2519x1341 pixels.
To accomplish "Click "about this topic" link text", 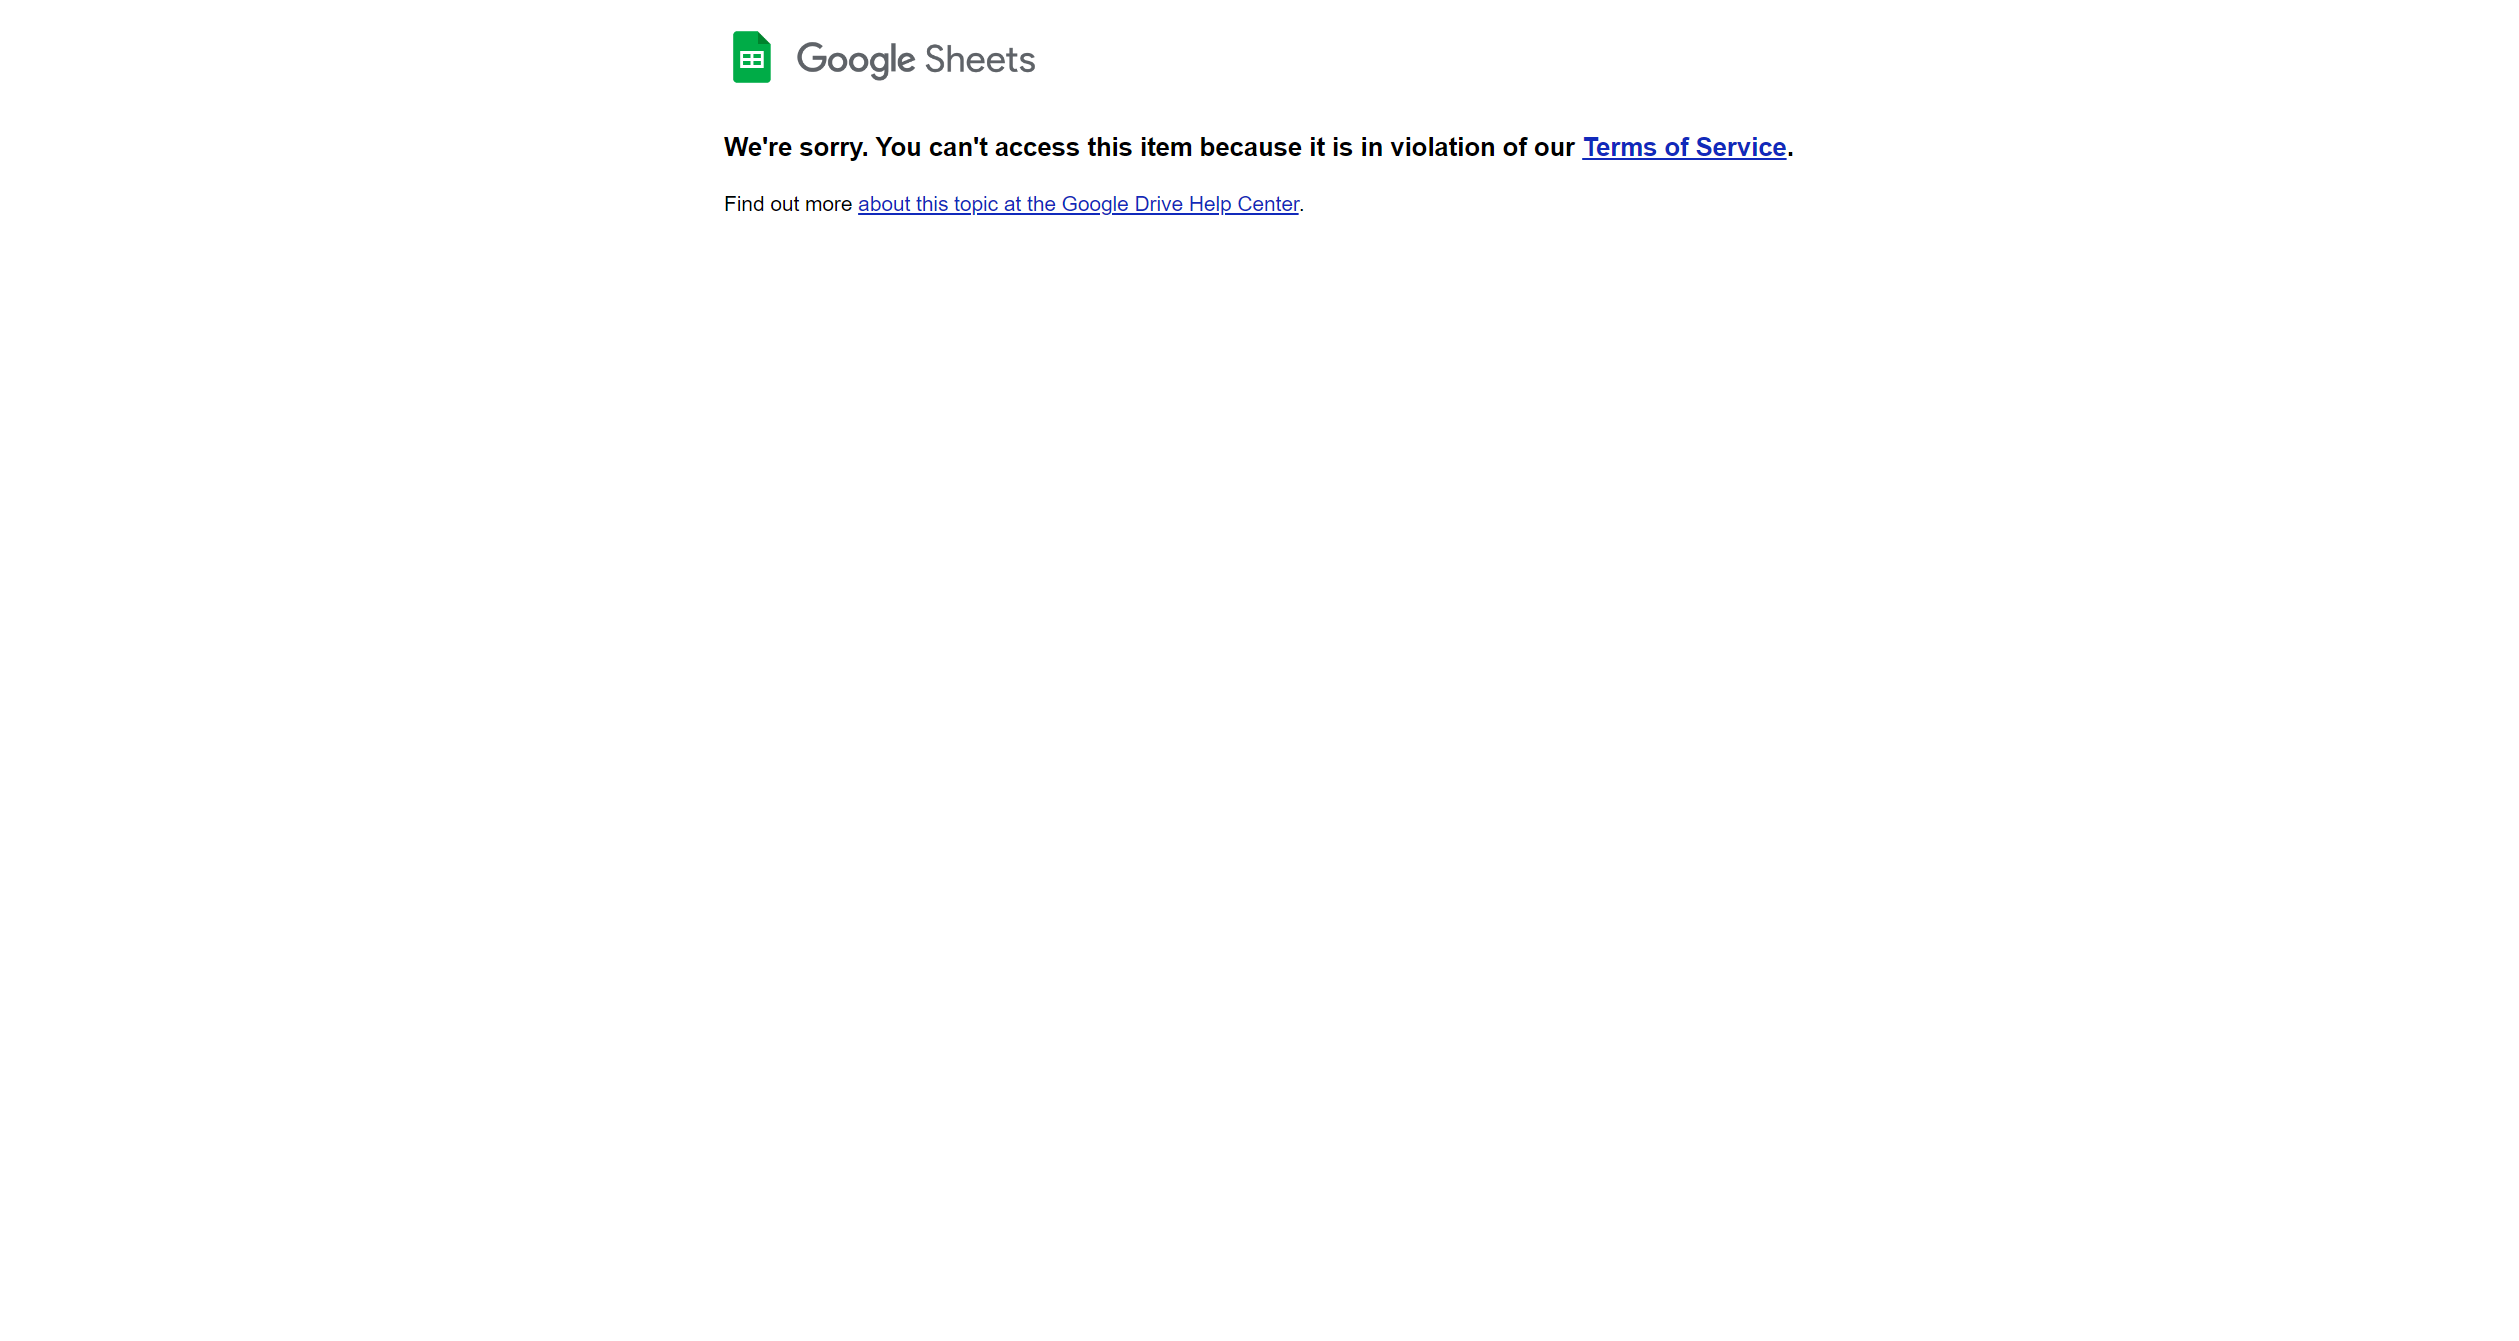I will click(x=927, y=204).
